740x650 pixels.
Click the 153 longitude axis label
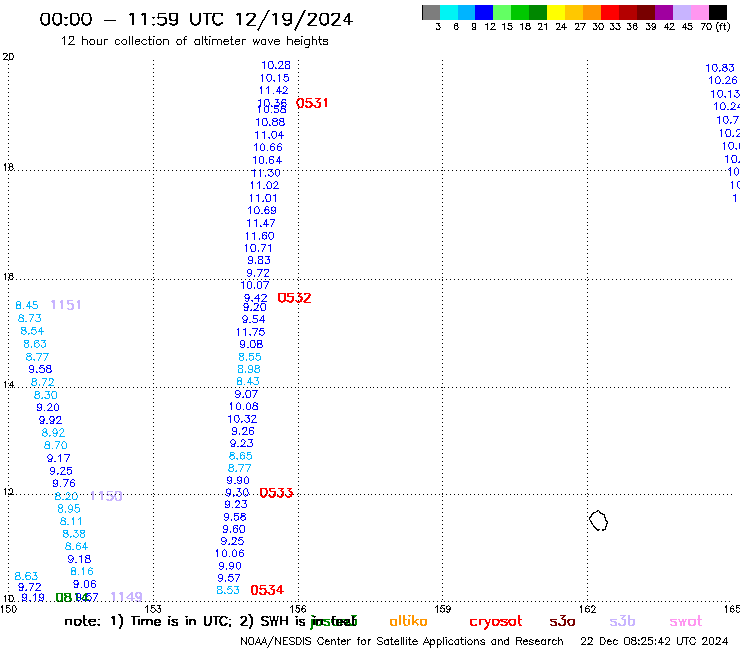coord(153,609)
